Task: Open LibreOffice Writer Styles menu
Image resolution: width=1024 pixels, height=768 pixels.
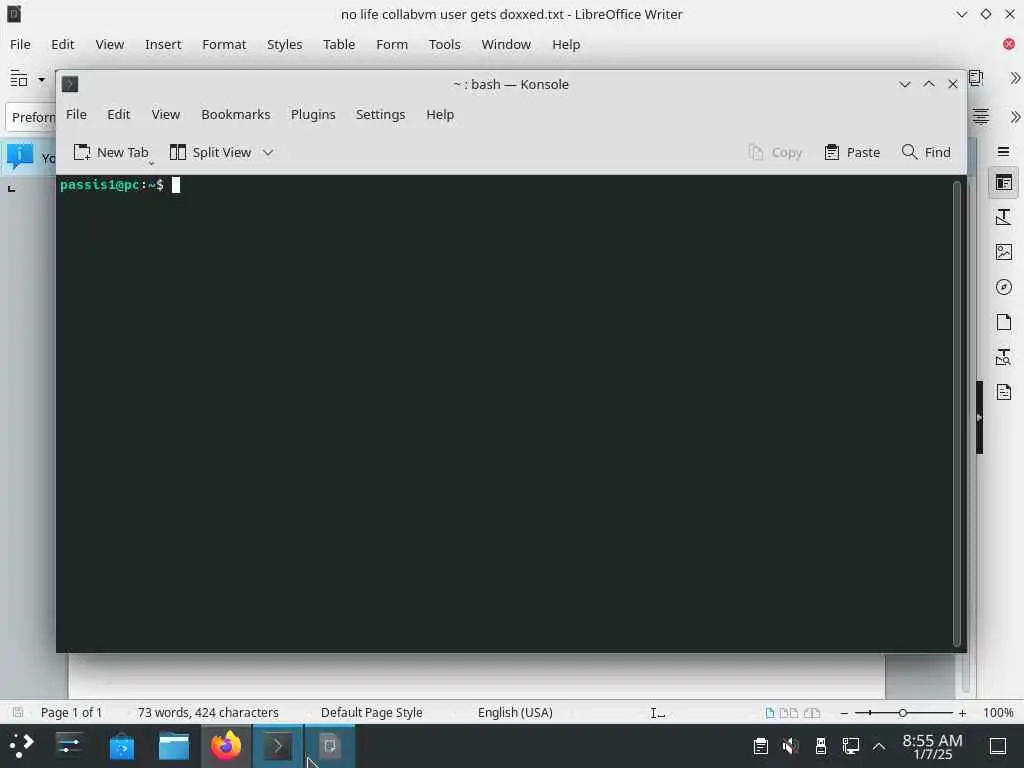Action: point(284,44)
